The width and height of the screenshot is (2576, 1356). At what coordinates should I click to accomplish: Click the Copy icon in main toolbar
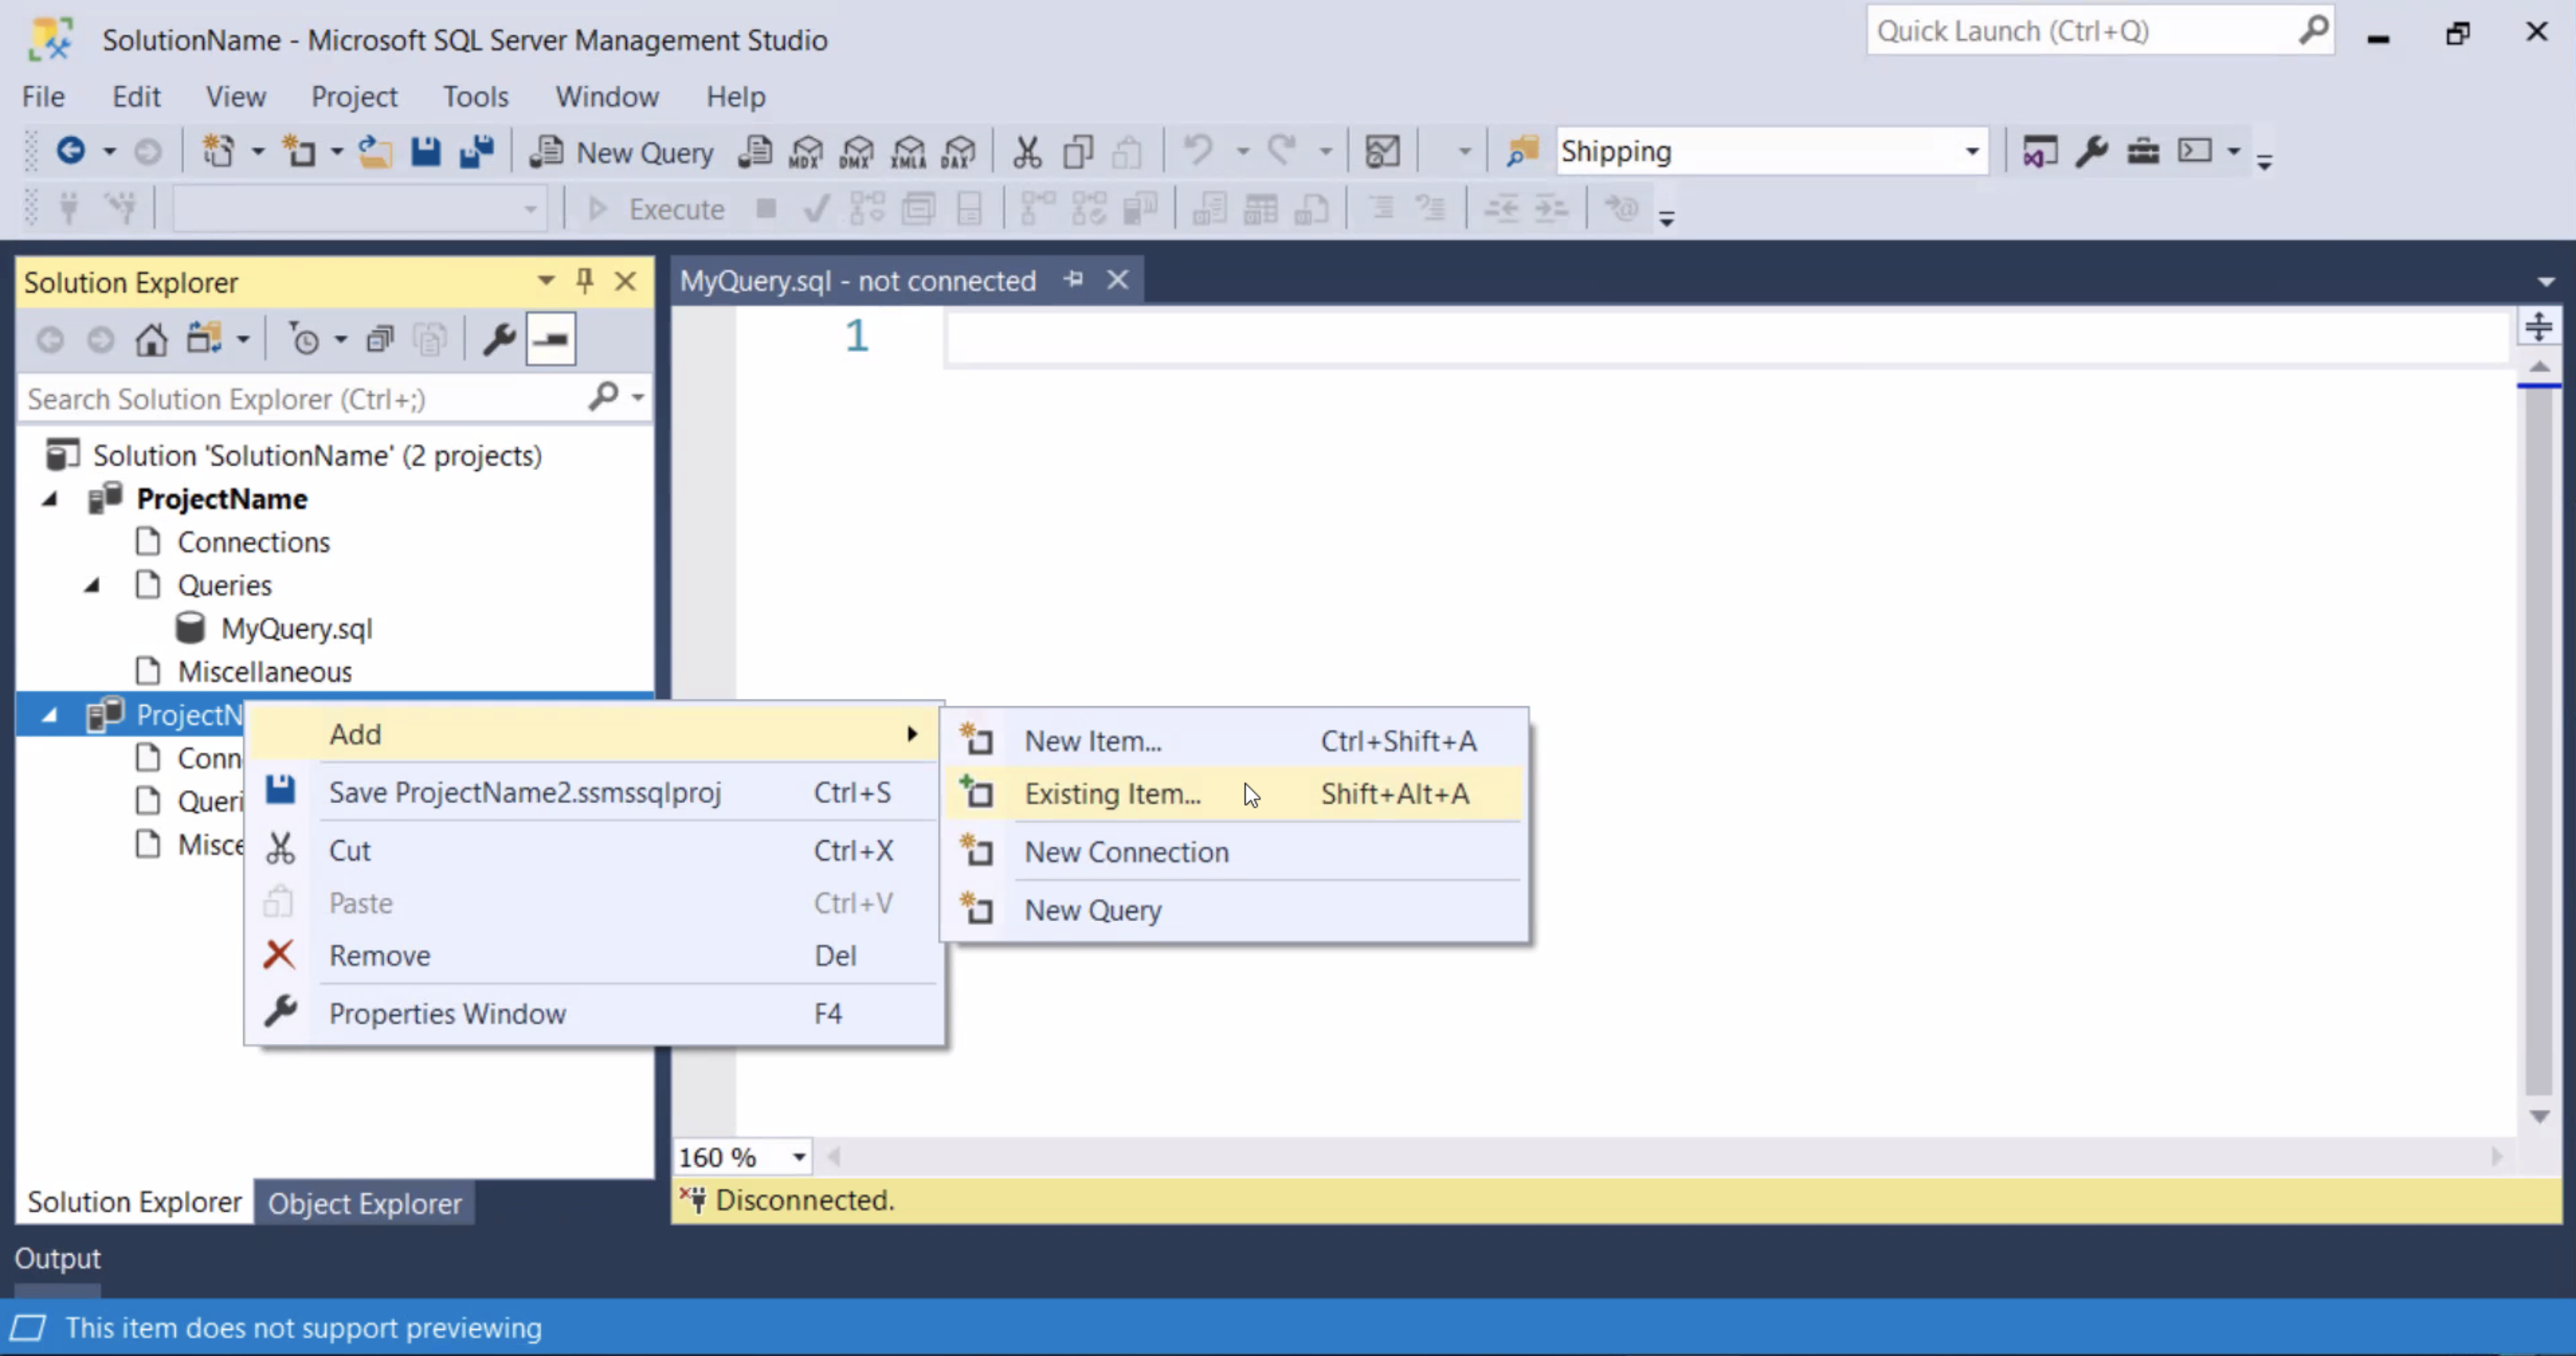(x=1078, y=151)
